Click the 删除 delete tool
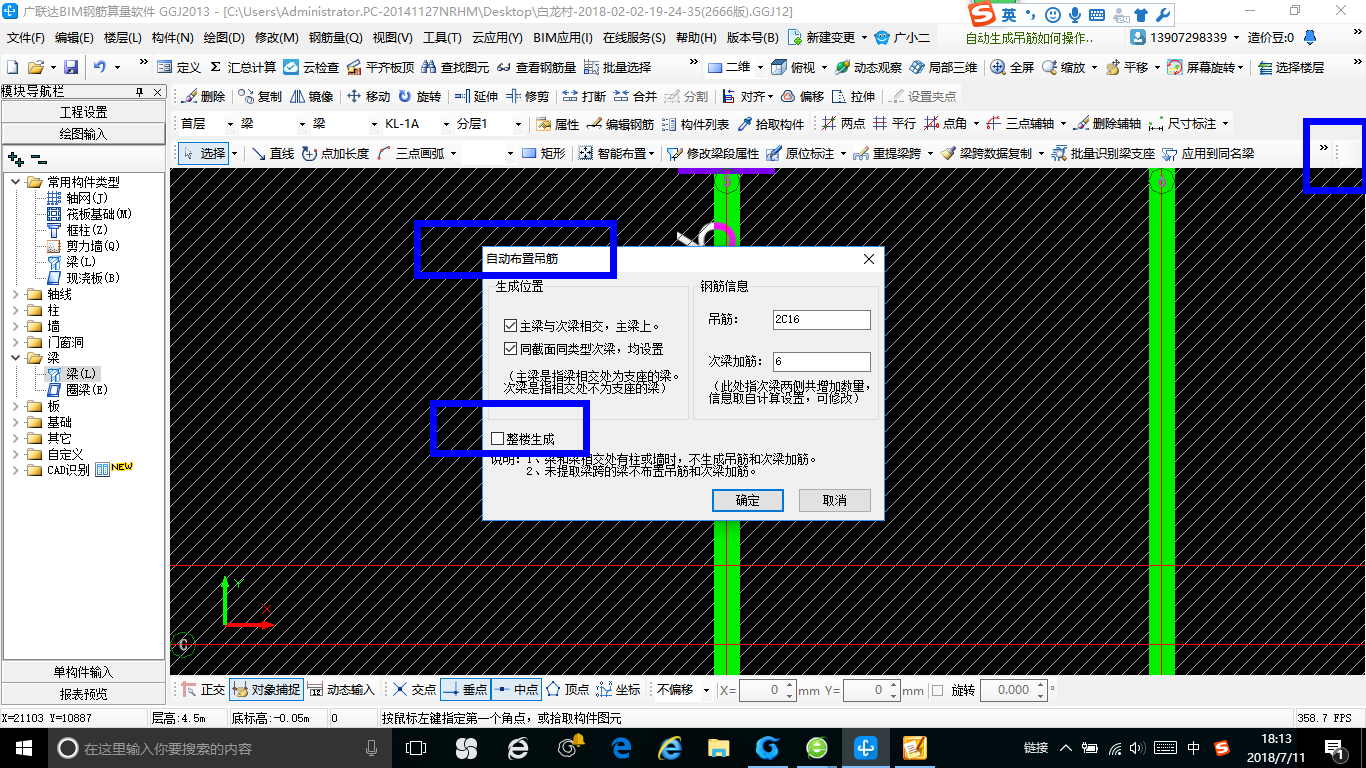Image resolution: width=1366 pixels, height=768 pixels. point(203,97)
